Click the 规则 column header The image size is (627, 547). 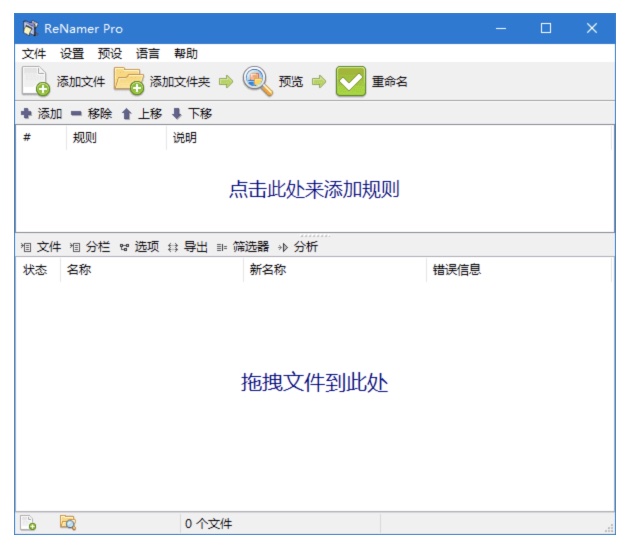(116, 138)
